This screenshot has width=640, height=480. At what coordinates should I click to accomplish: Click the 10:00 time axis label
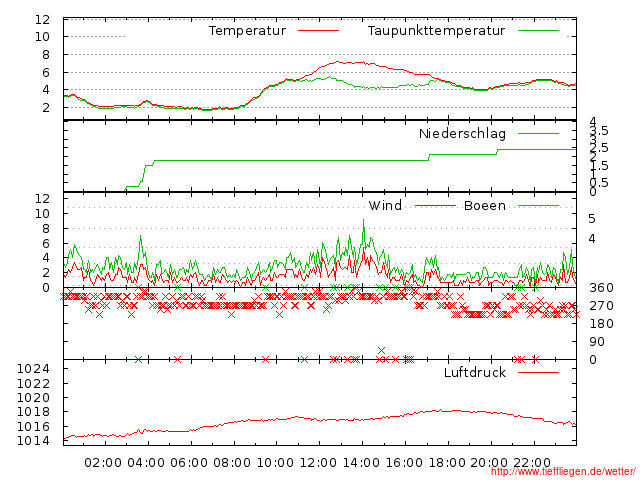point(275,463)
